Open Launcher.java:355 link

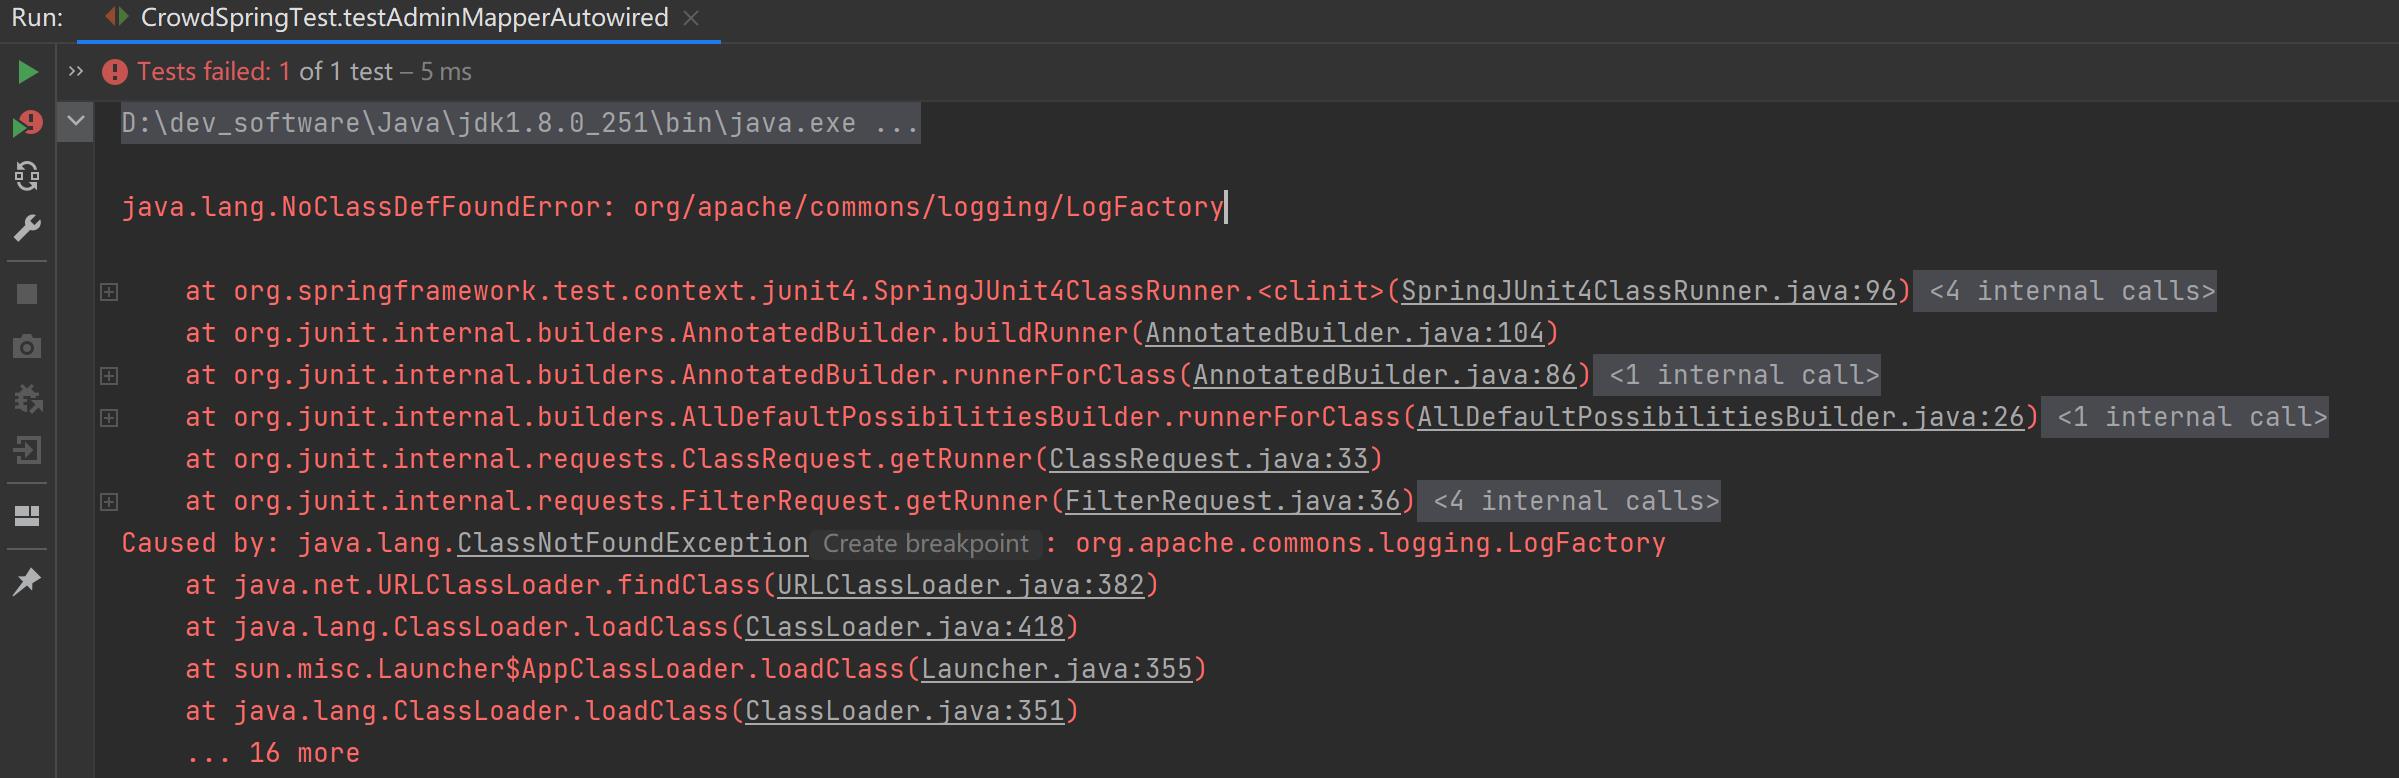[x=1057, y=669]
